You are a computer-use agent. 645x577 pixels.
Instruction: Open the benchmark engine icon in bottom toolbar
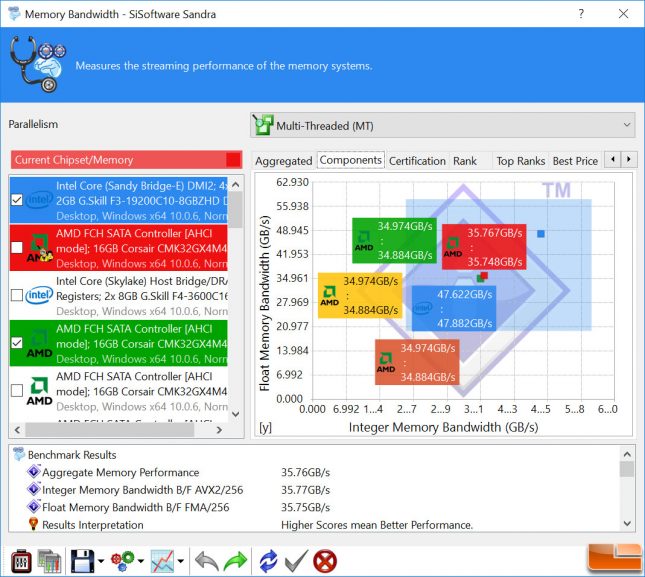point(21,561)
